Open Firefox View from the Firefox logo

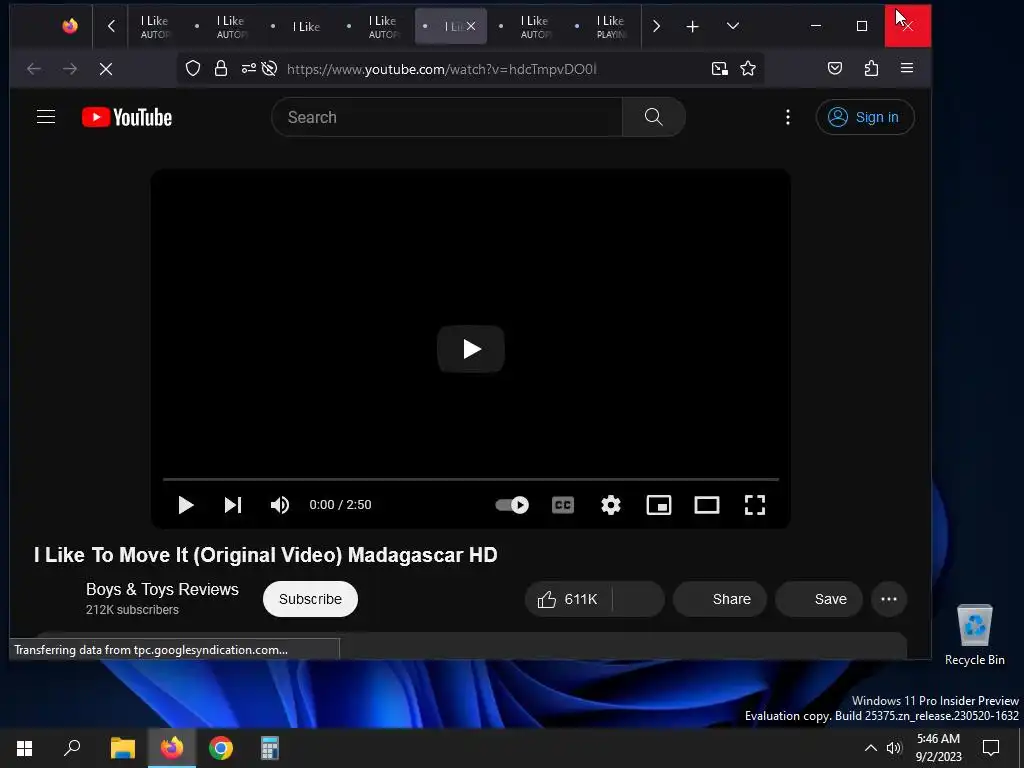tap(70, 26)
